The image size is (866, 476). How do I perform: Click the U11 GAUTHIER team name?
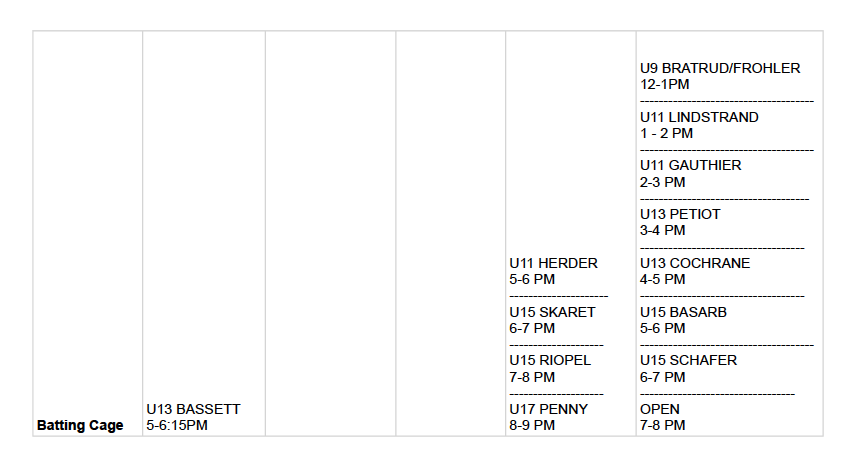click(691, 165)
